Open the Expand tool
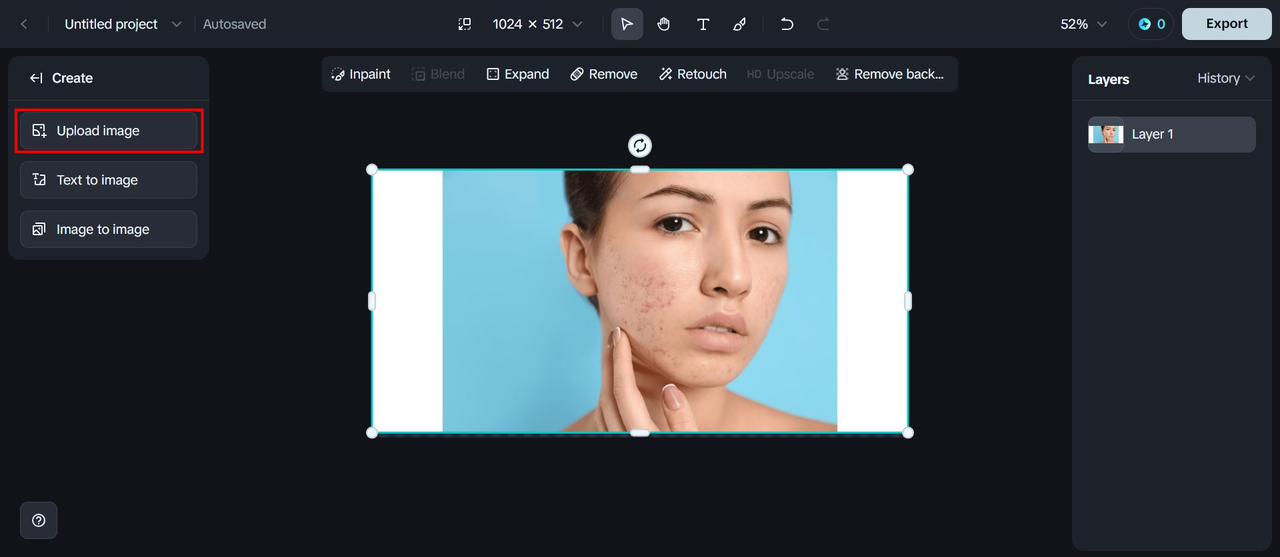The image size is (1280, 557). point(518,74)
